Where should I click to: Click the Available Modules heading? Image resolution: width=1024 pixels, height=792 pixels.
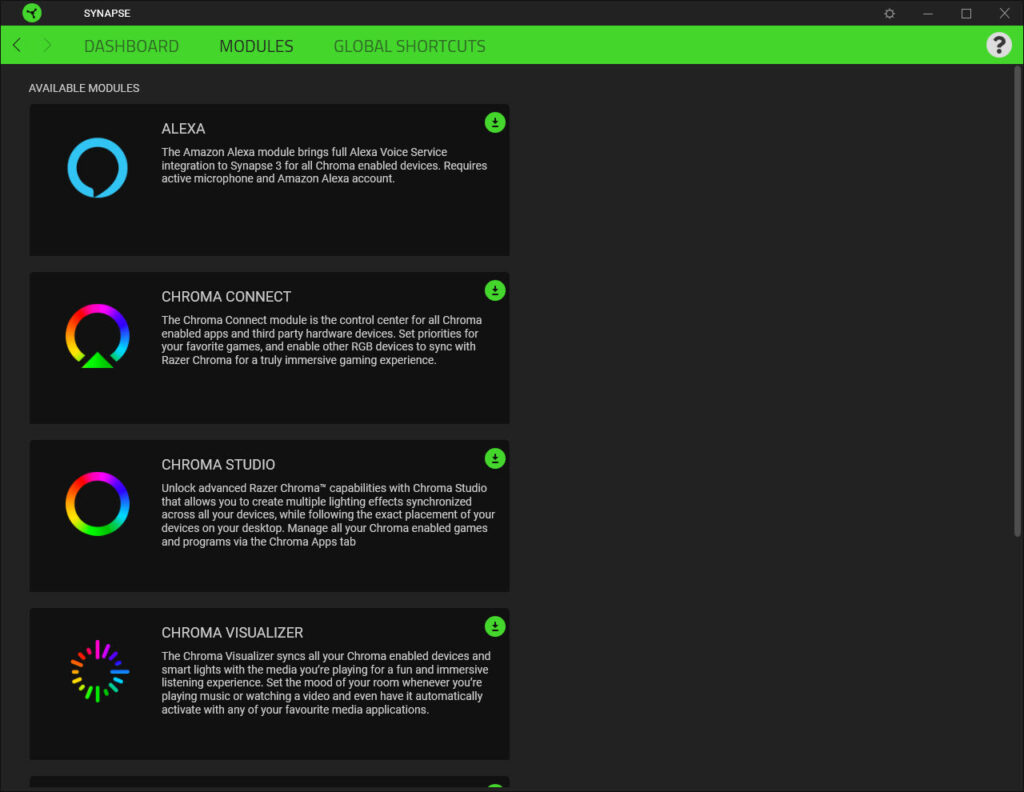coord(84,88)
